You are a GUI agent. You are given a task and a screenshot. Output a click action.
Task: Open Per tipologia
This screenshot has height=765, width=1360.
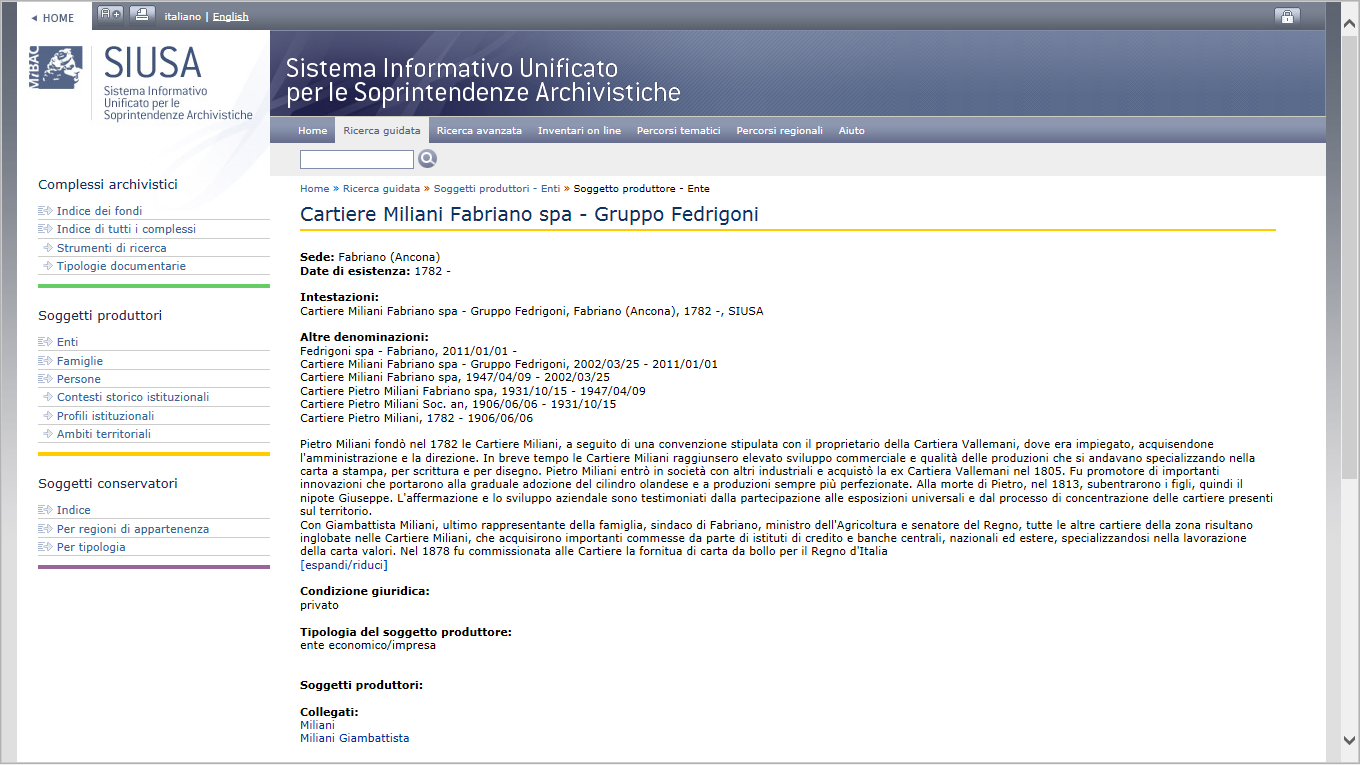(x=91, y=547)
